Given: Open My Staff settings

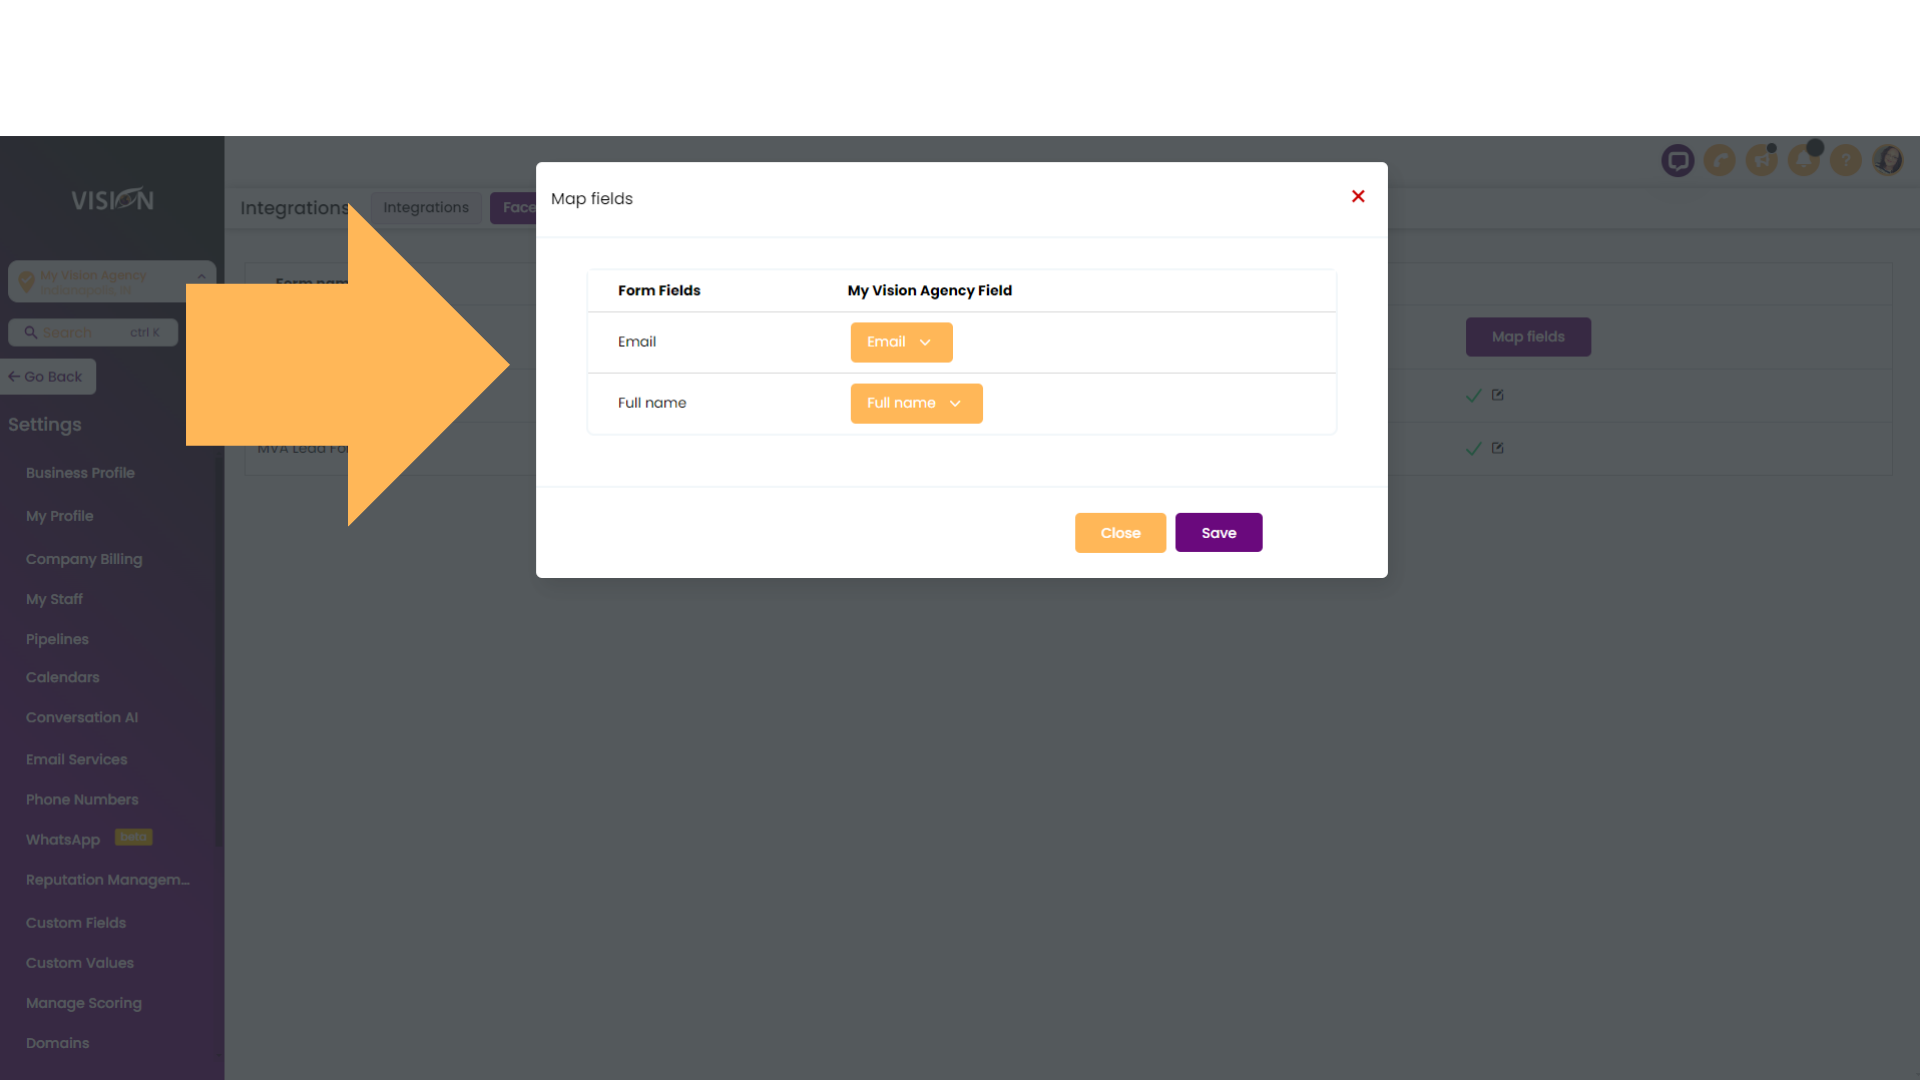Looking at the screenshot, I should [54, 599].
